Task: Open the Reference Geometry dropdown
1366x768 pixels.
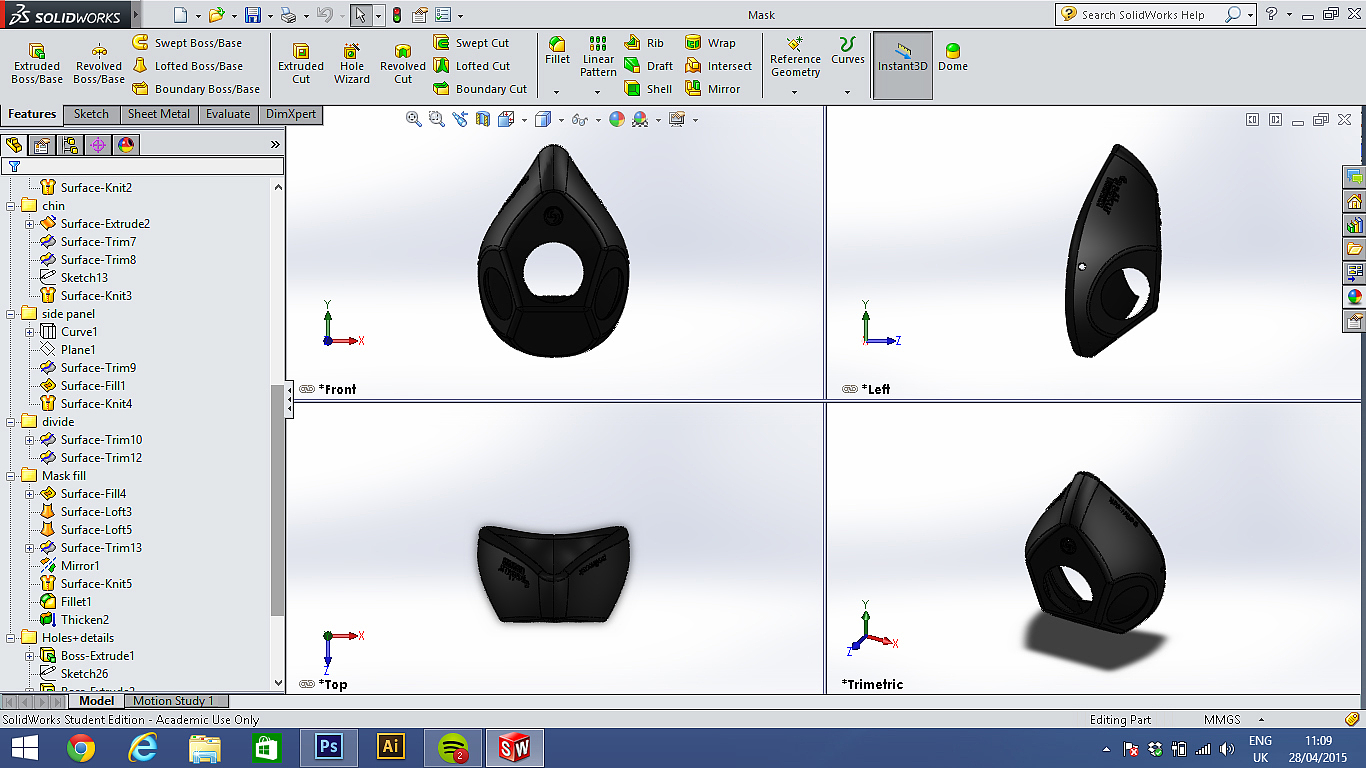Action: (795, 92)
